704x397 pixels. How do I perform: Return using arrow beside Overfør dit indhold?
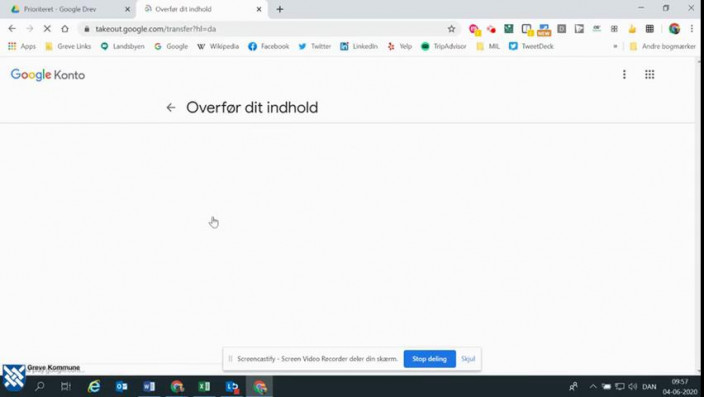click(x=171, y=107)
